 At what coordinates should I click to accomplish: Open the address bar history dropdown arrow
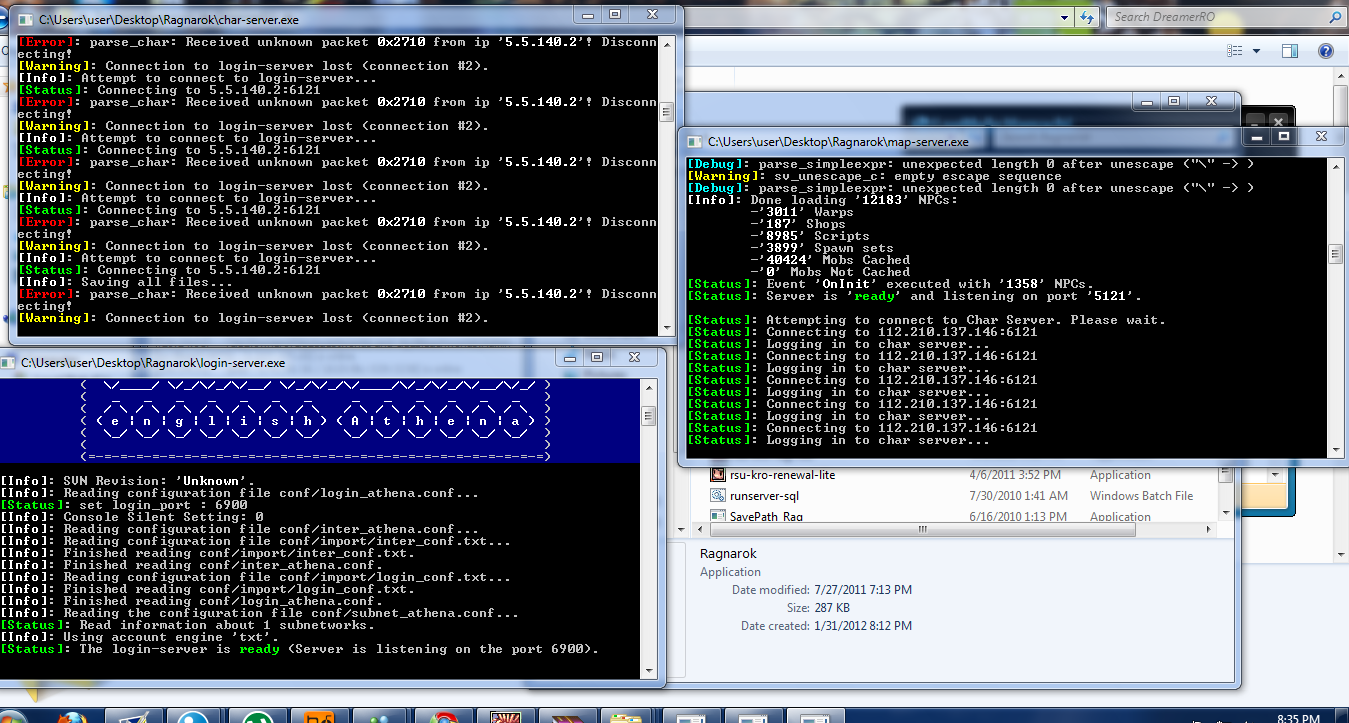point(1066,17)
